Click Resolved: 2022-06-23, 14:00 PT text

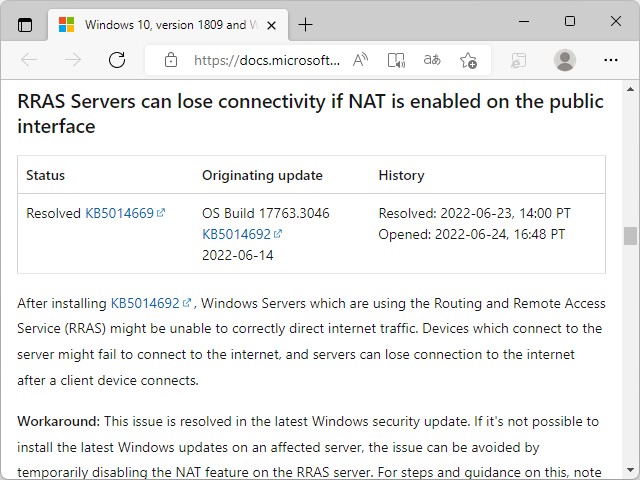click(x=474, y=213)
